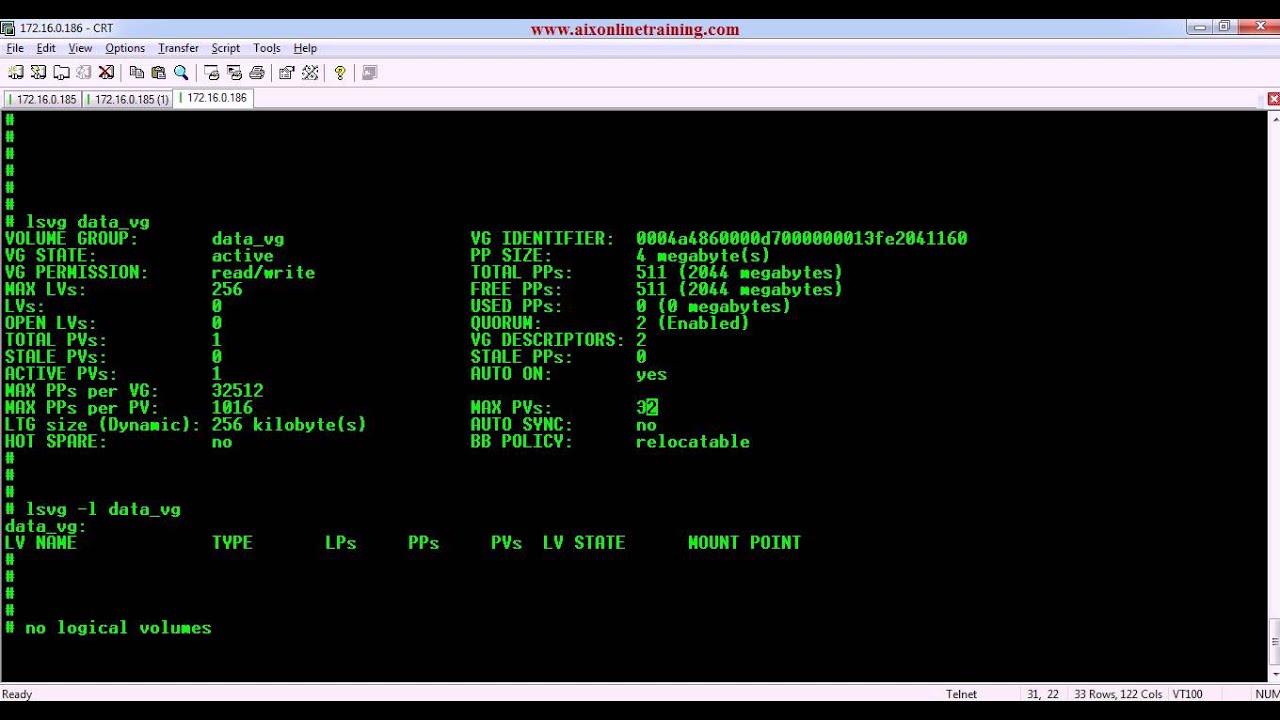Click the 'active' VG STATE value
The width and height of the screenshot is (1280, 720).
click(242, 255)
